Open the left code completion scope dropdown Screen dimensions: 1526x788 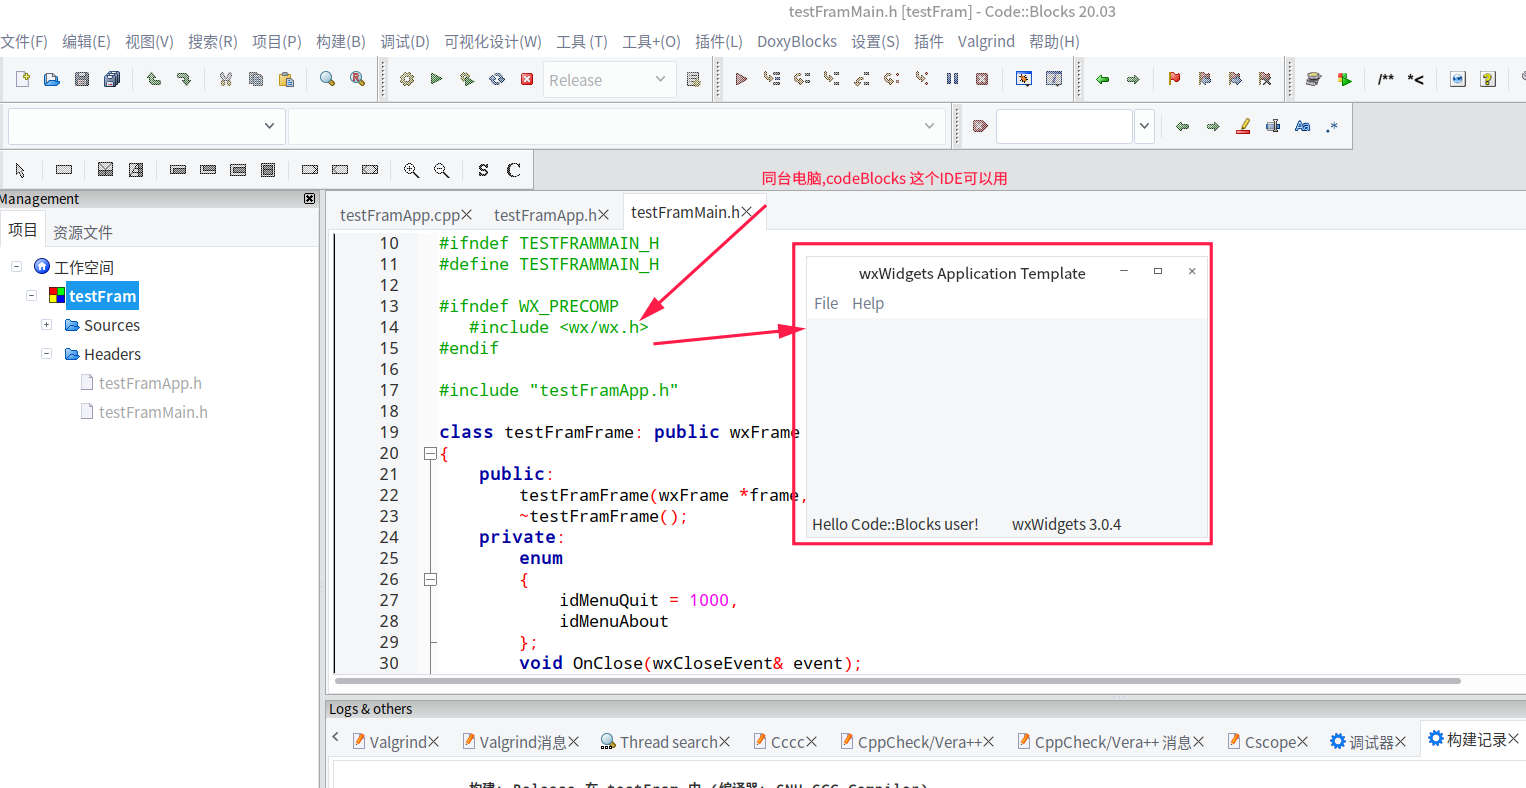click(x=146, y=126)
